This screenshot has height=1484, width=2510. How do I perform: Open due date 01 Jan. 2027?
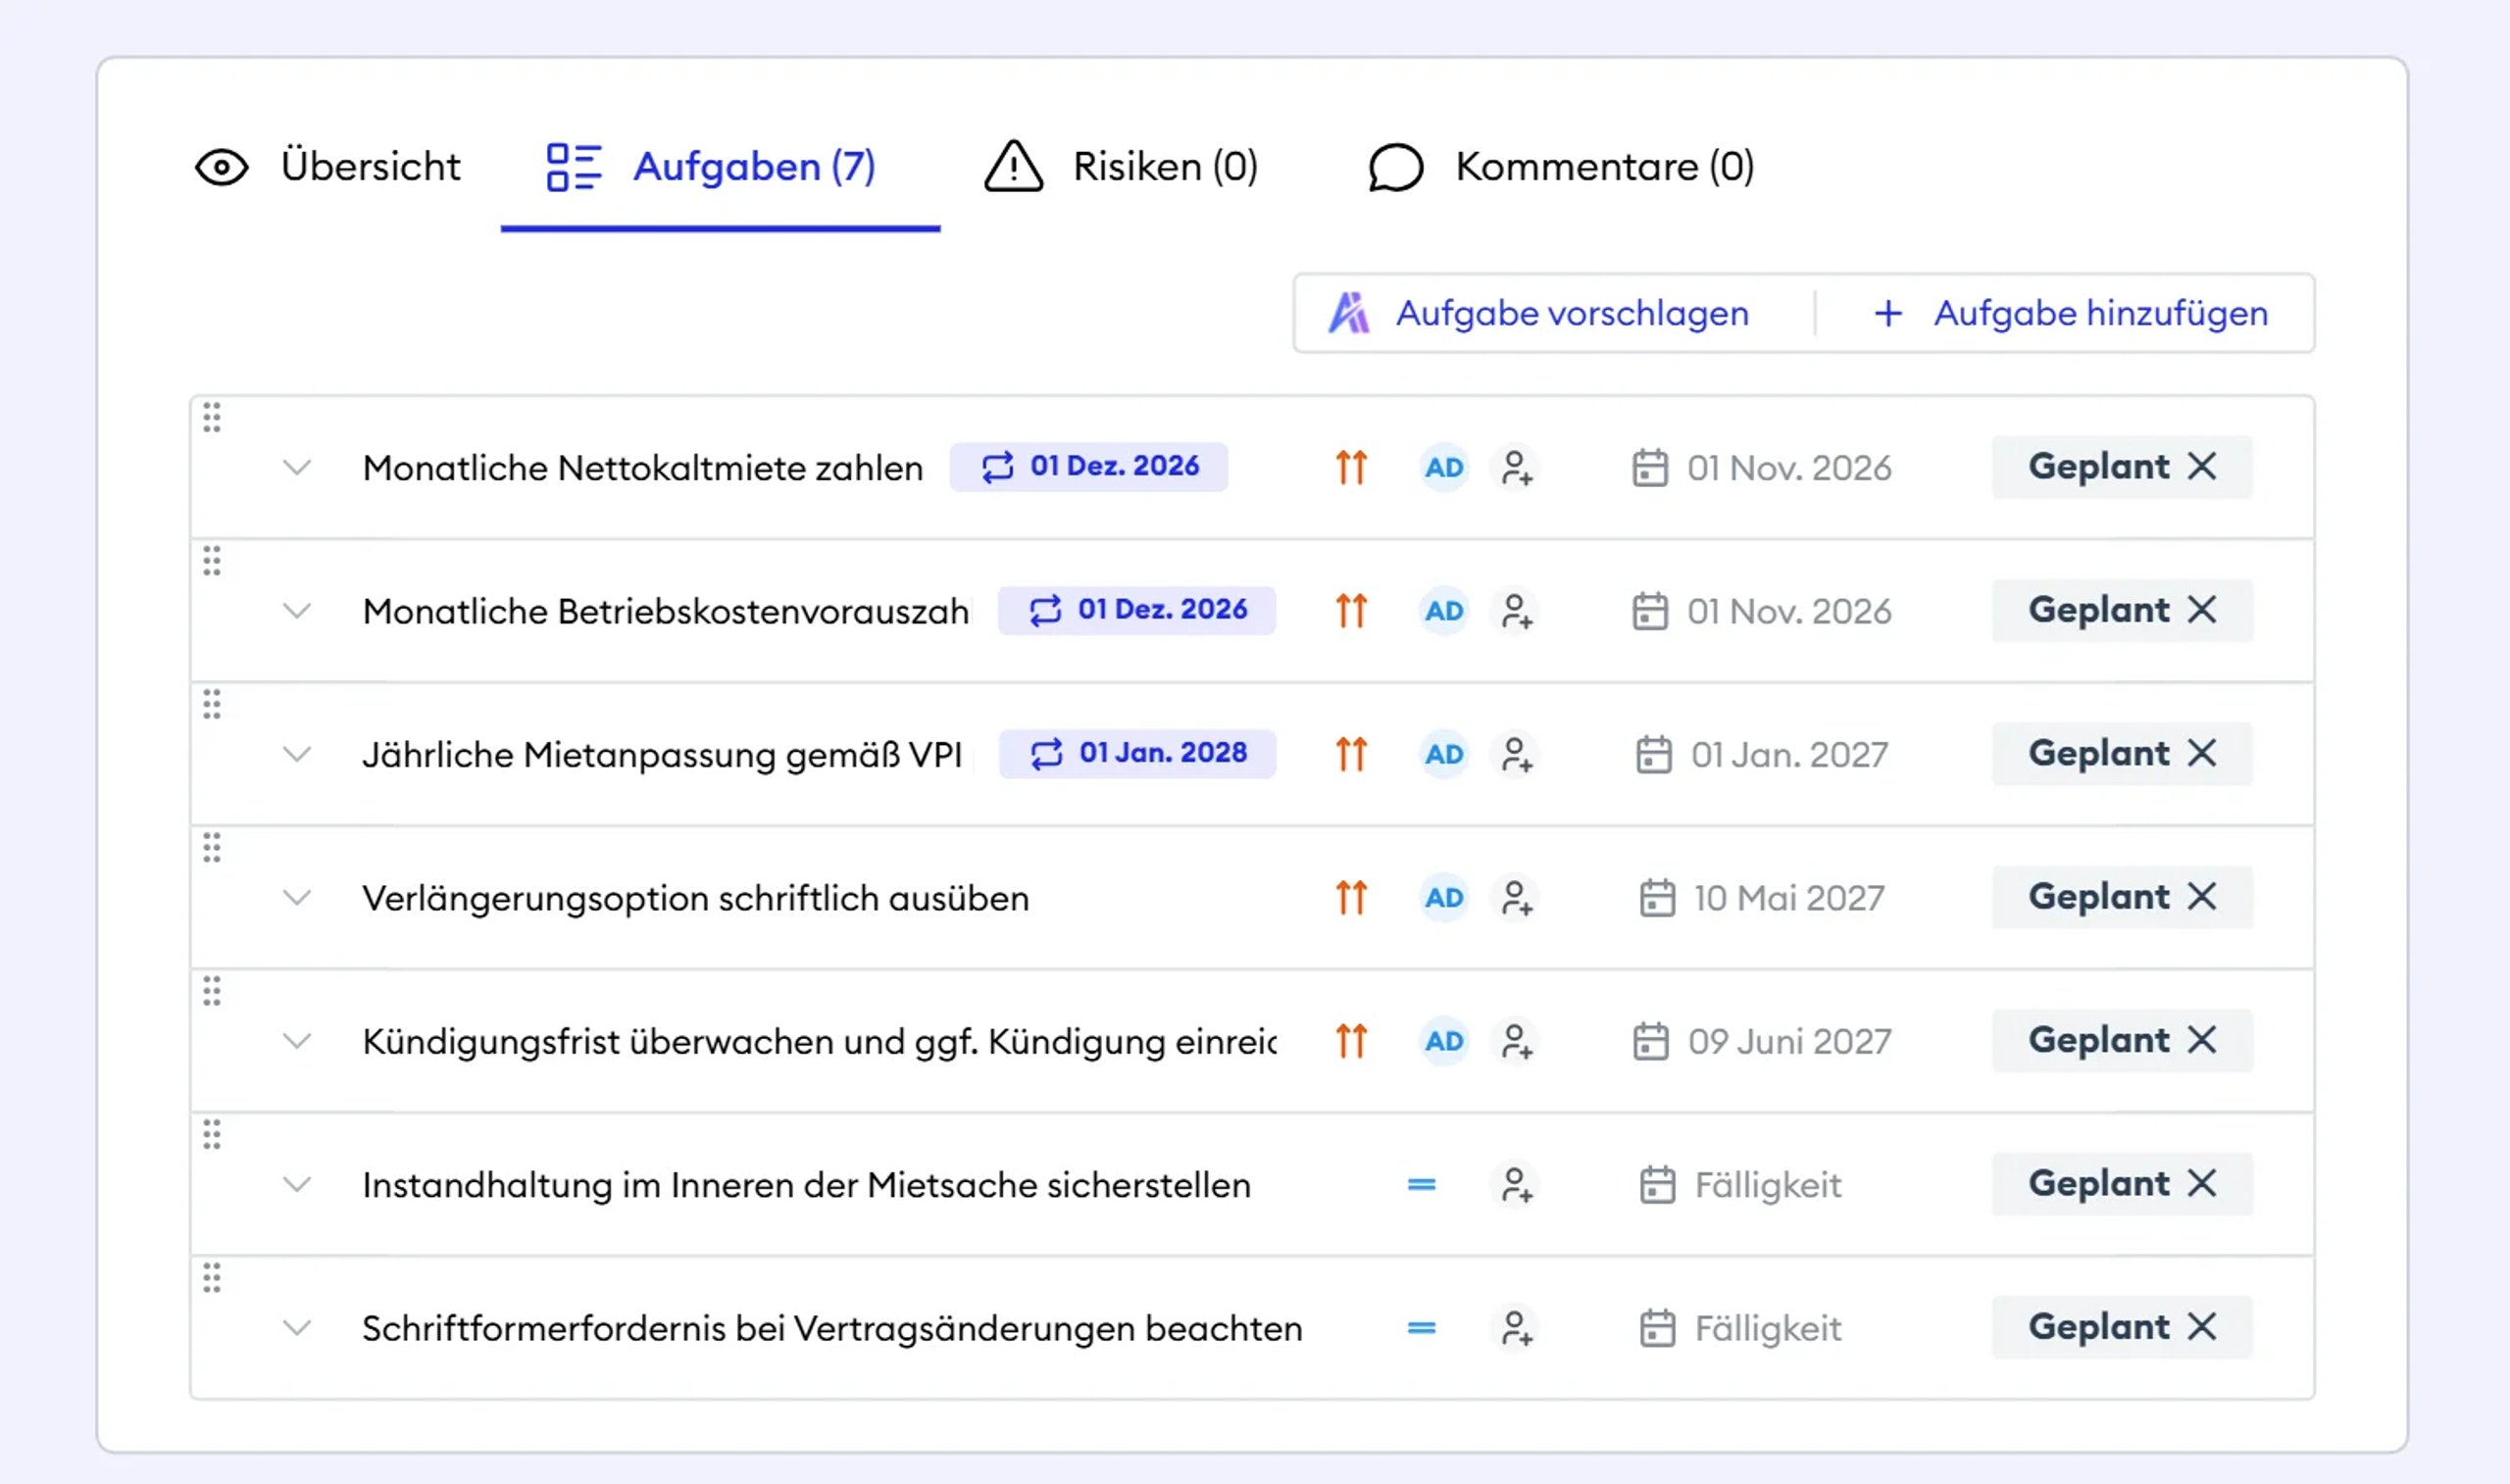point(1762,754)
